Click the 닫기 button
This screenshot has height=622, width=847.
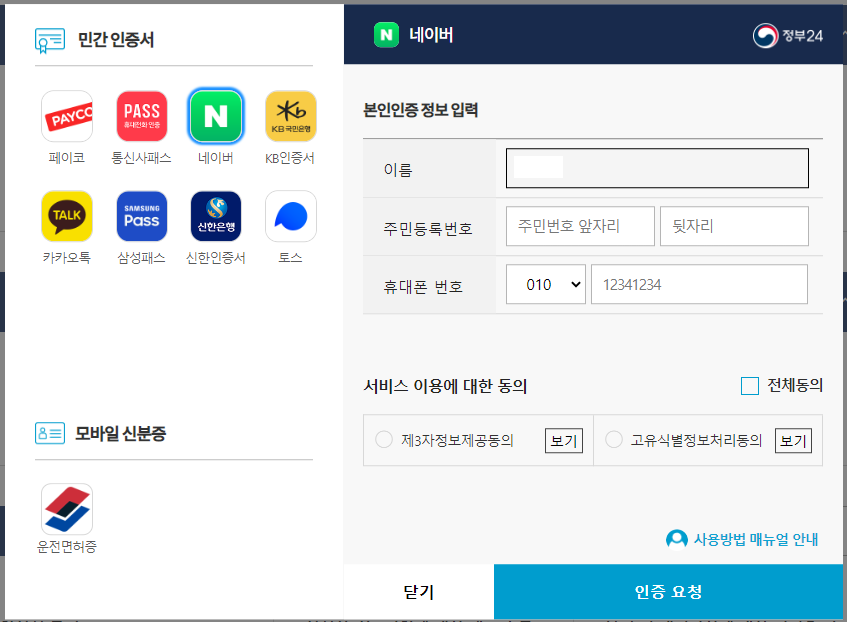click(419, 592)
